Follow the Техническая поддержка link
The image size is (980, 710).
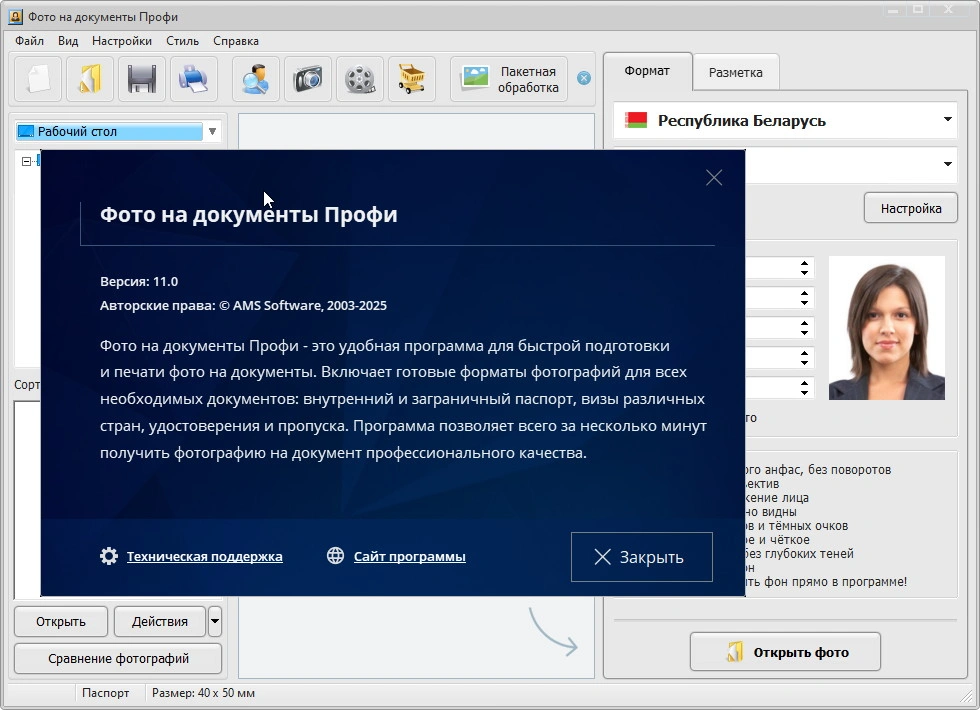coord(204,556)
